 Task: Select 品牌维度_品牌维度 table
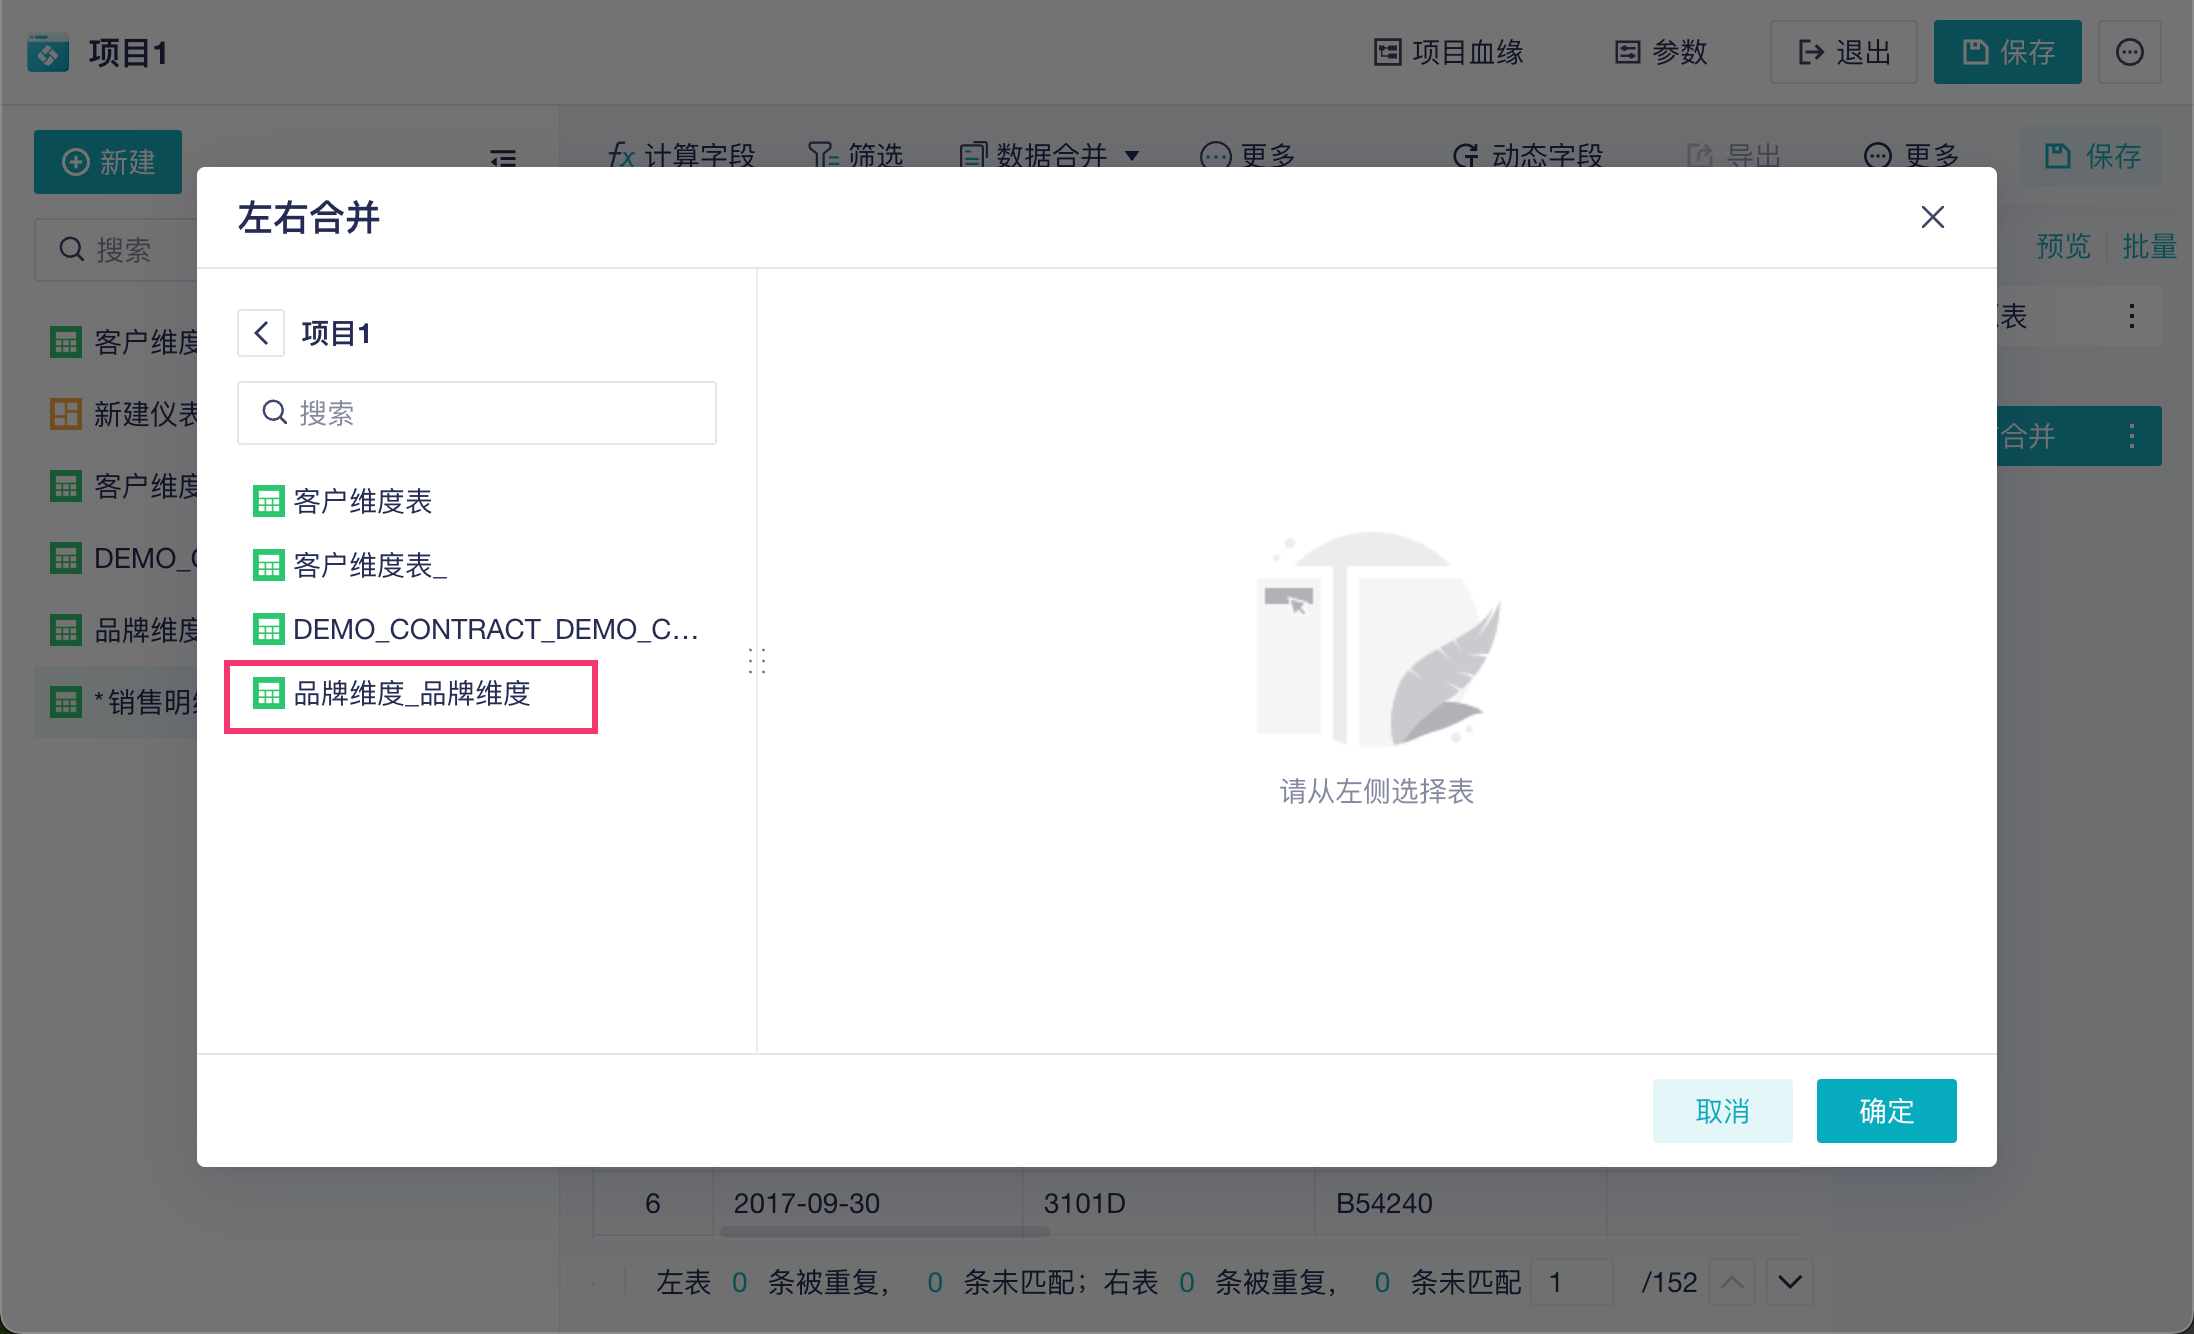point(411,694)
